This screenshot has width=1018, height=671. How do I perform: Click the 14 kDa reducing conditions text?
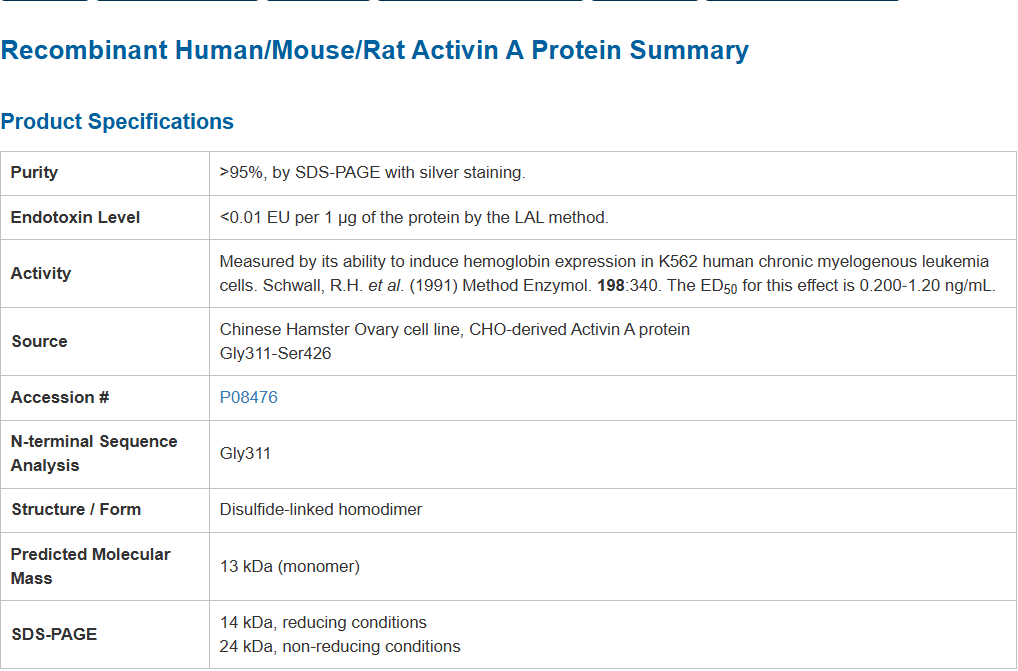tap(323, 622)
